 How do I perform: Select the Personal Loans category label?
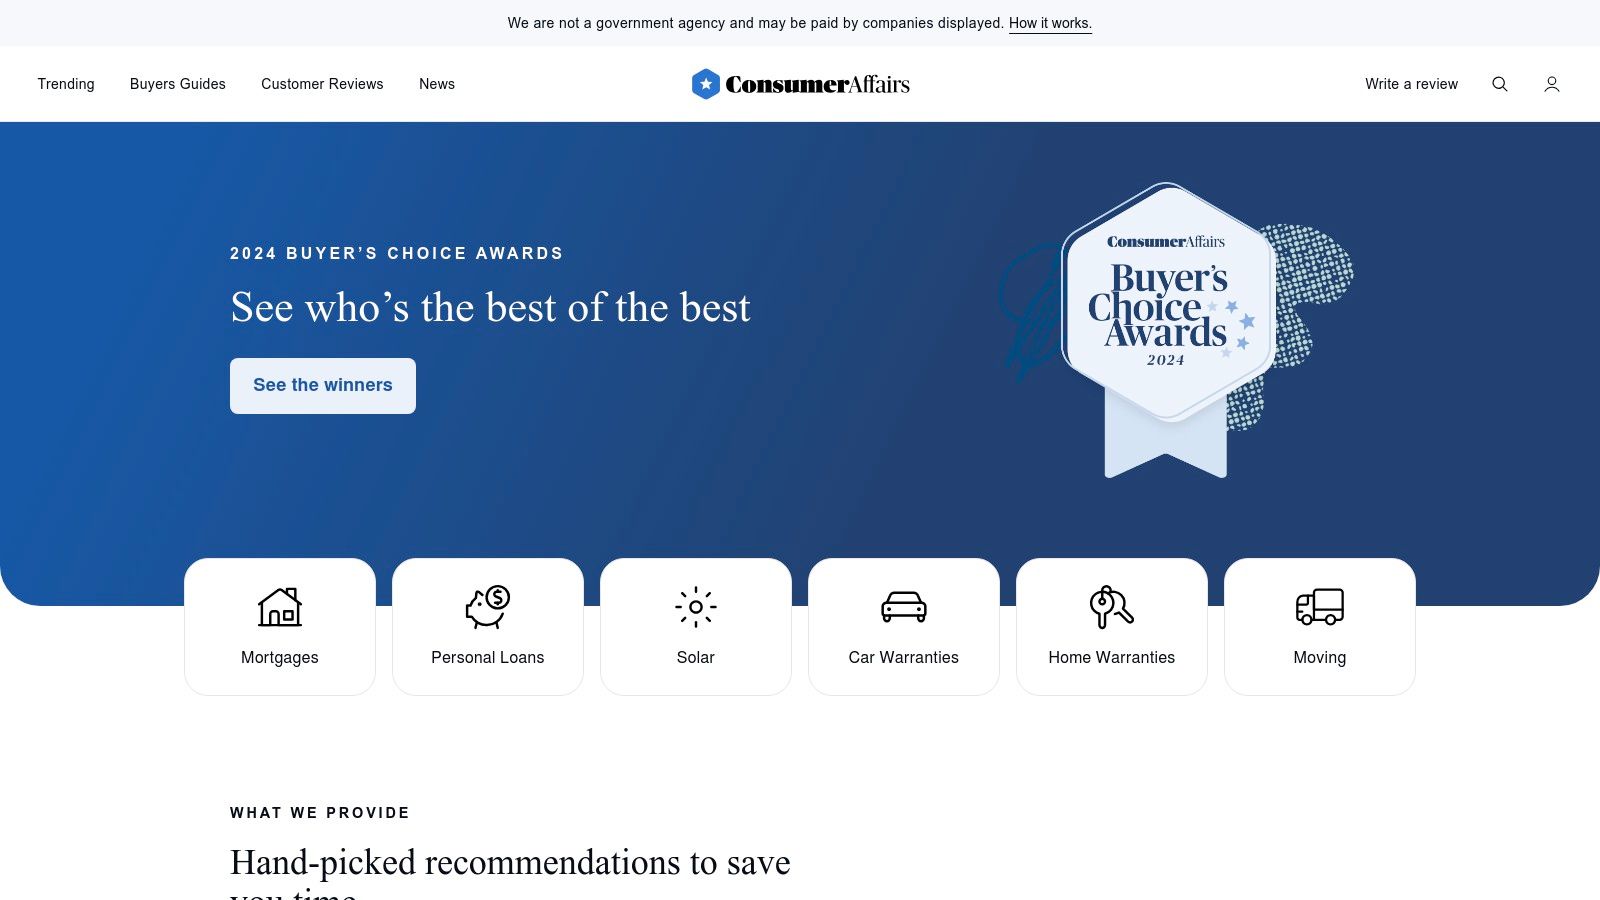(x=488, y=657)
